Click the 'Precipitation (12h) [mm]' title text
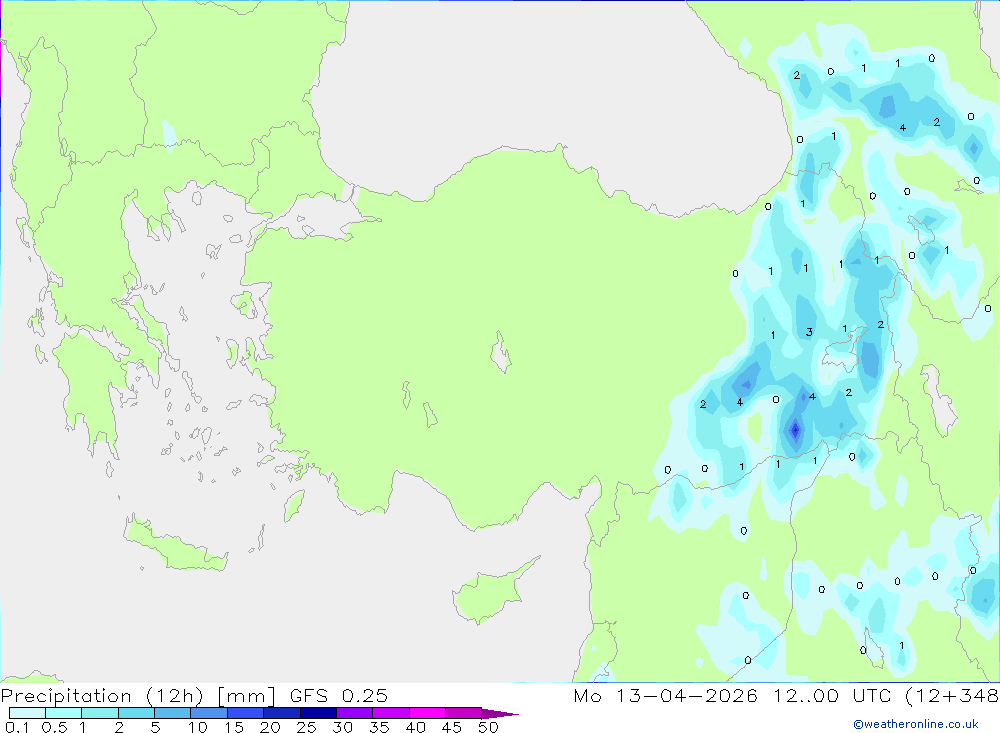 coord(138,696)
